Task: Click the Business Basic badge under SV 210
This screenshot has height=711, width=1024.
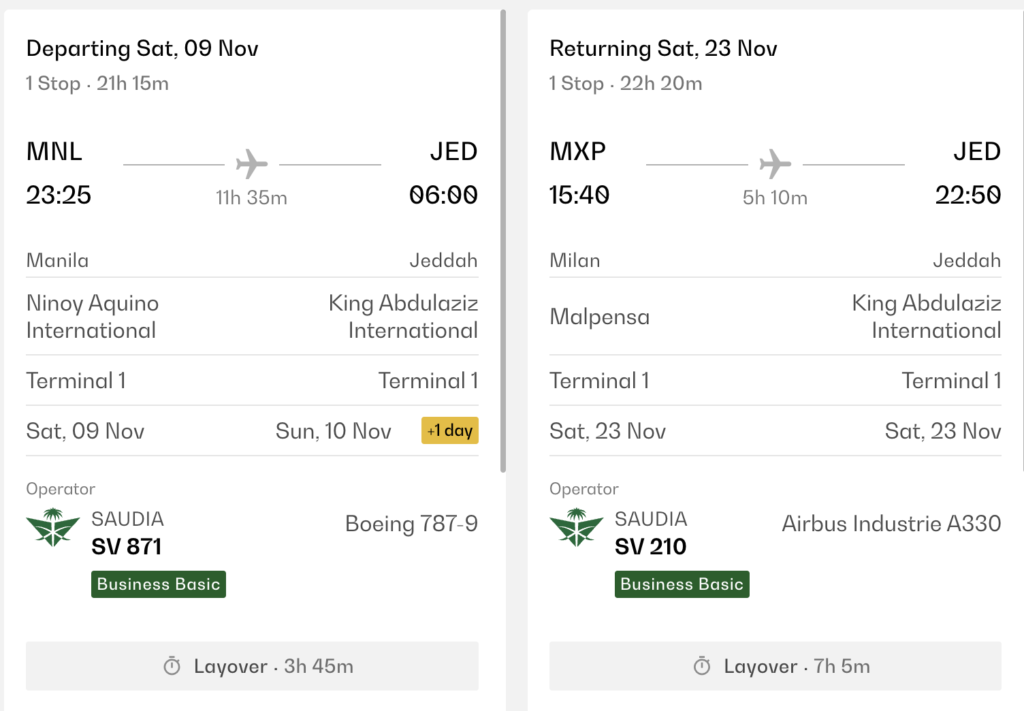Action: tap(682, 584)
